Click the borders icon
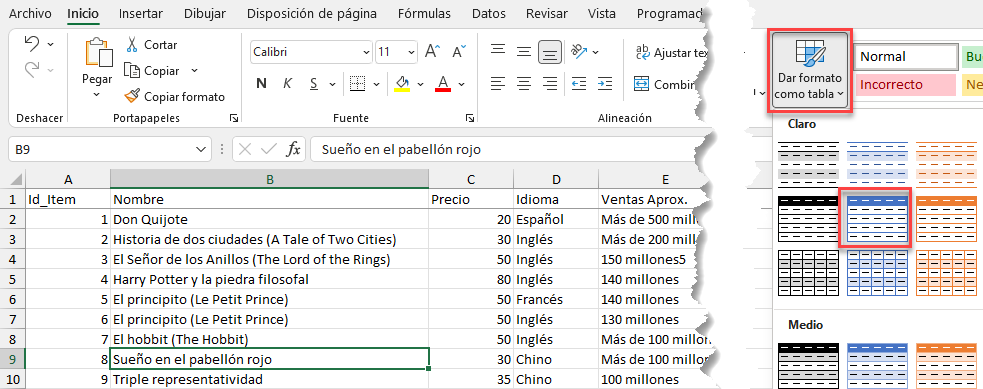Screen dimensions: 983x389 click(357, 84)
